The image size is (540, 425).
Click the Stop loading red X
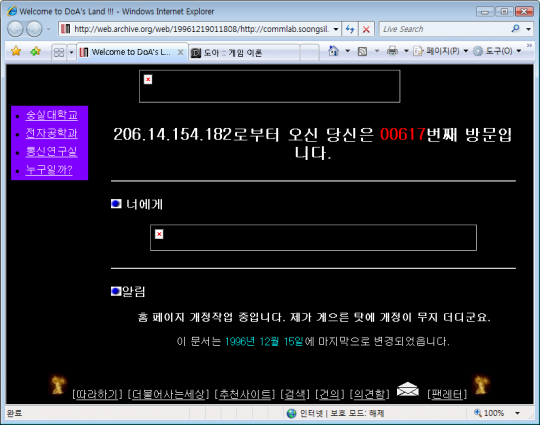pos(366,29)
